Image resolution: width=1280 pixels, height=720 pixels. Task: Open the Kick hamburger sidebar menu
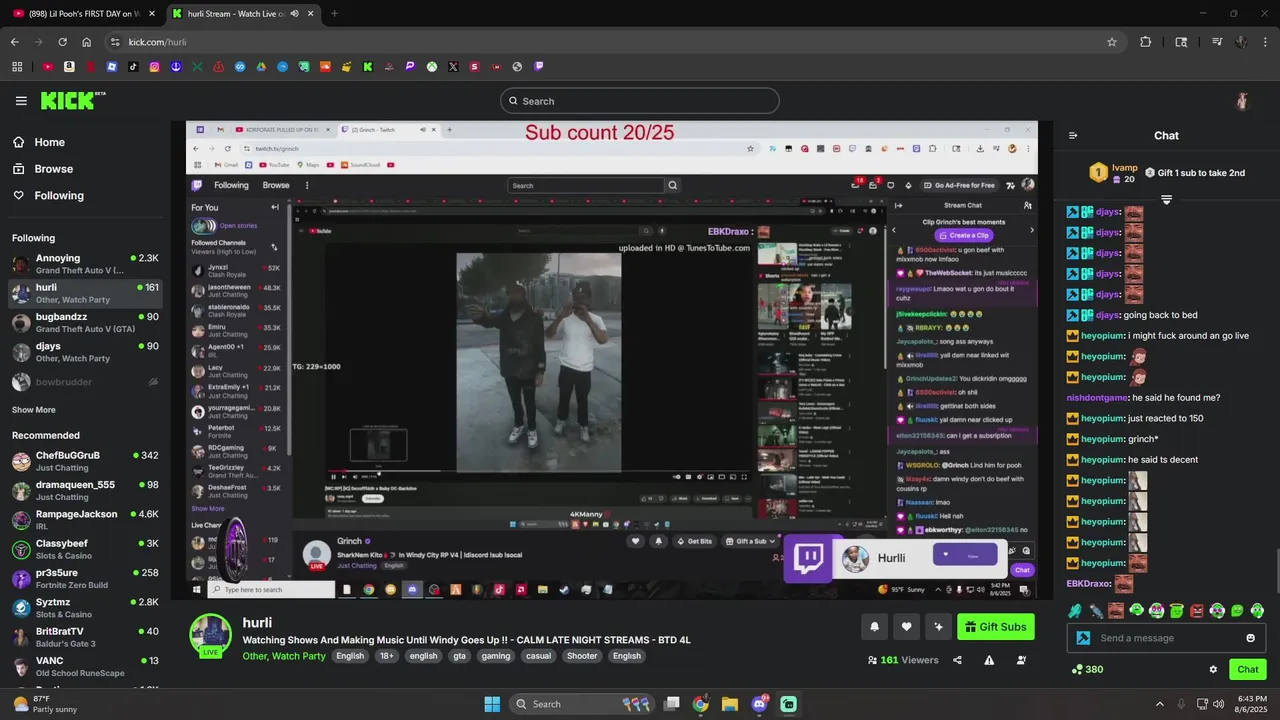[21, 101]
